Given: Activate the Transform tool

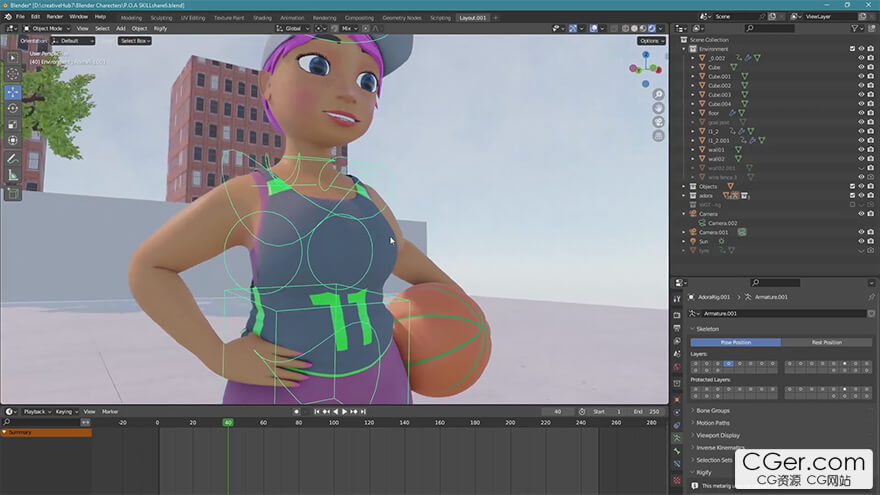Looking at the screenshot, I should (x=13, y=140).
